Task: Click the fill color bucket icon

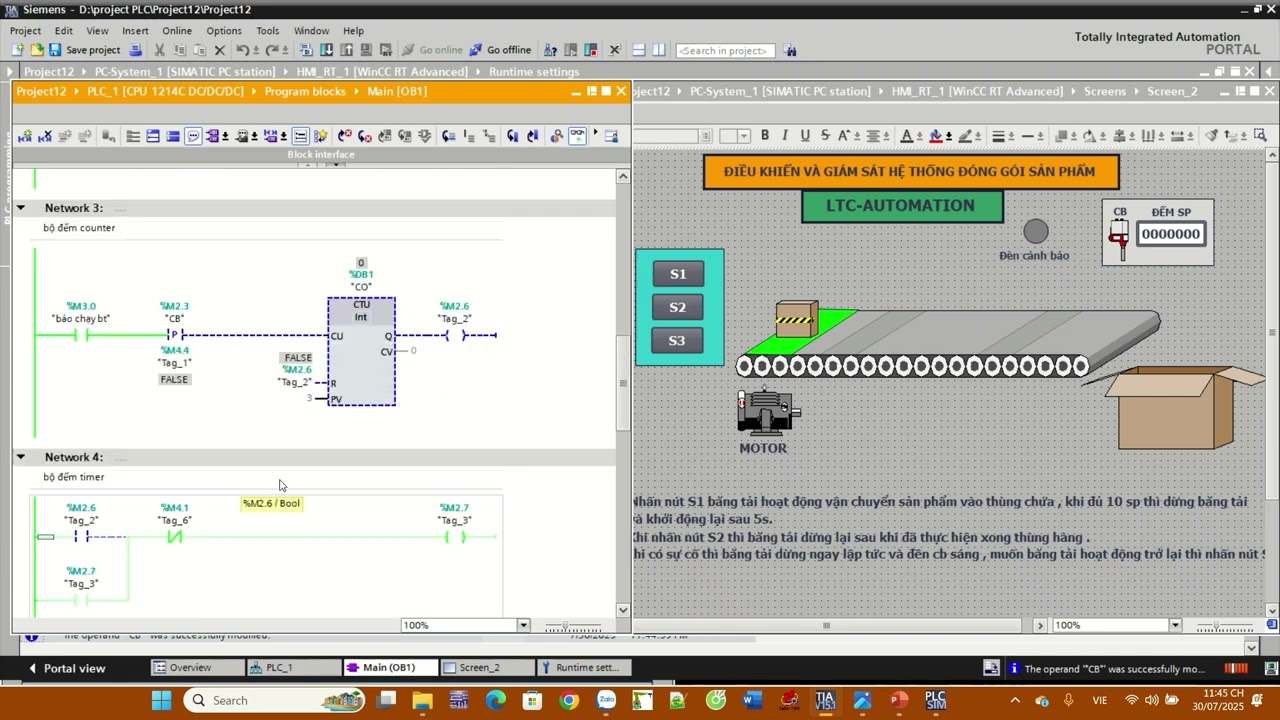Action: click(x=936, y=136)
